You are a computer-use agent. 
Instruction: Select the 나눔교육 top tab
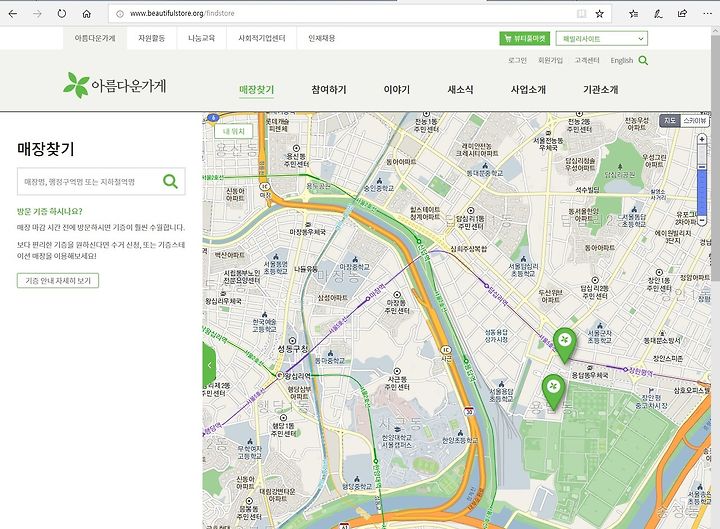(201, 38)
